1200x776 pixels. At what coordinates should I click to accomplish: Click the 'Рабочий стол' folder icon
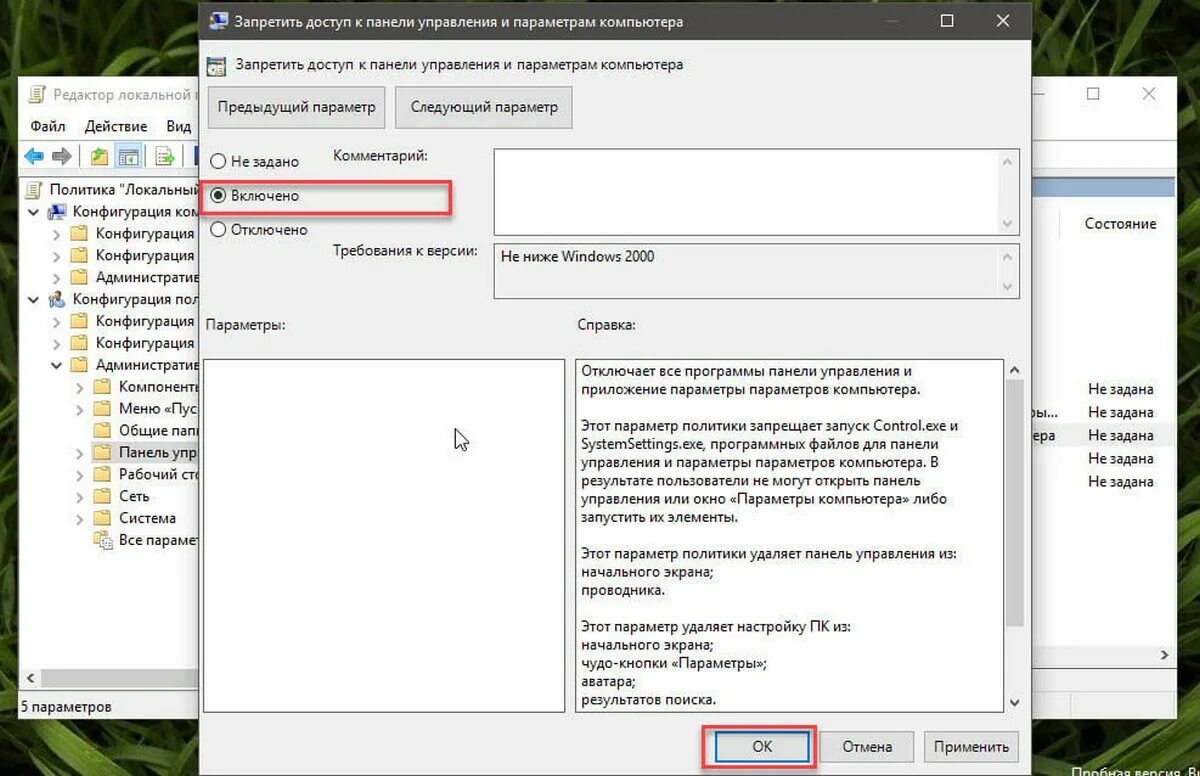(102, 474)
